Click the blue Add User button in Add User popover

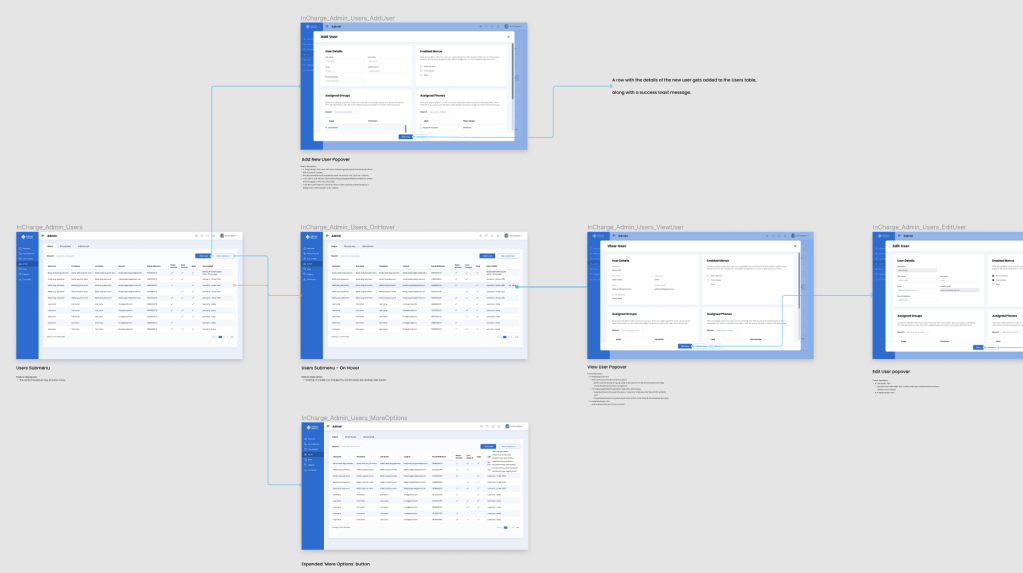click(404, 136)
